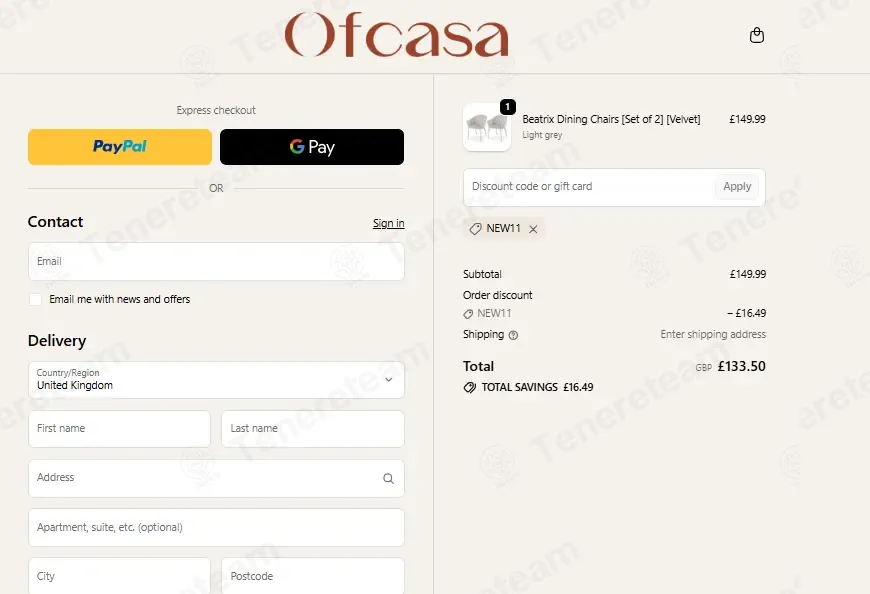870x594 pixels.
Task: Apply the discount code
Action: (x=737, y=187)
